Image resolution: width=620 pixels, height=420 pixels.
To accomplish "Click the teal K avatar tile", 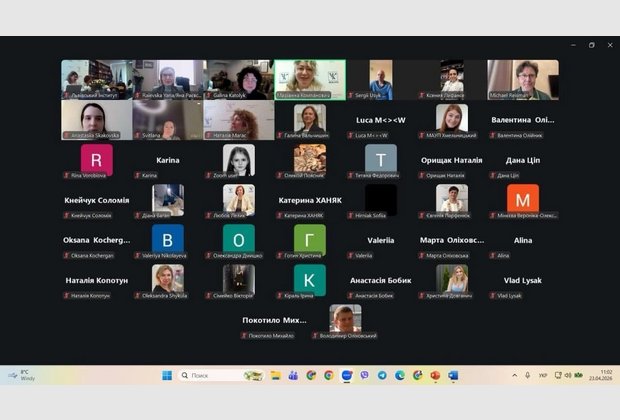I will pos(310,279).
